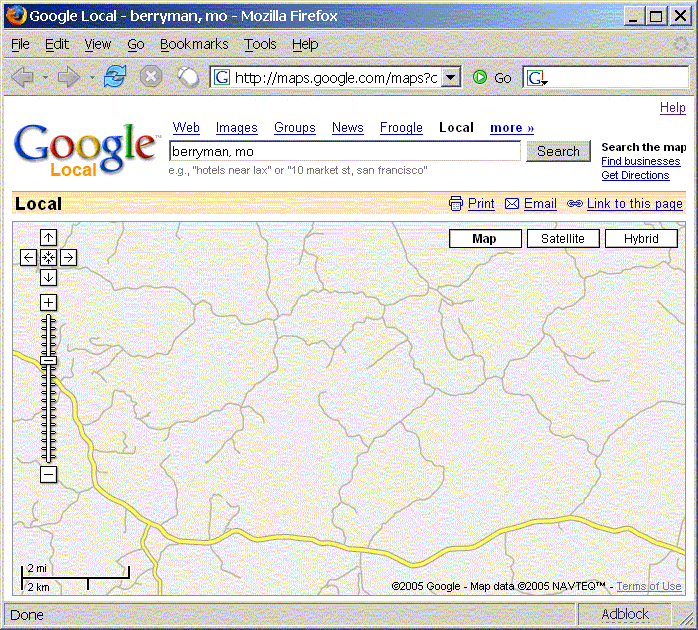
Task: Zoom out with the minus button
Action: pos(48,475)
